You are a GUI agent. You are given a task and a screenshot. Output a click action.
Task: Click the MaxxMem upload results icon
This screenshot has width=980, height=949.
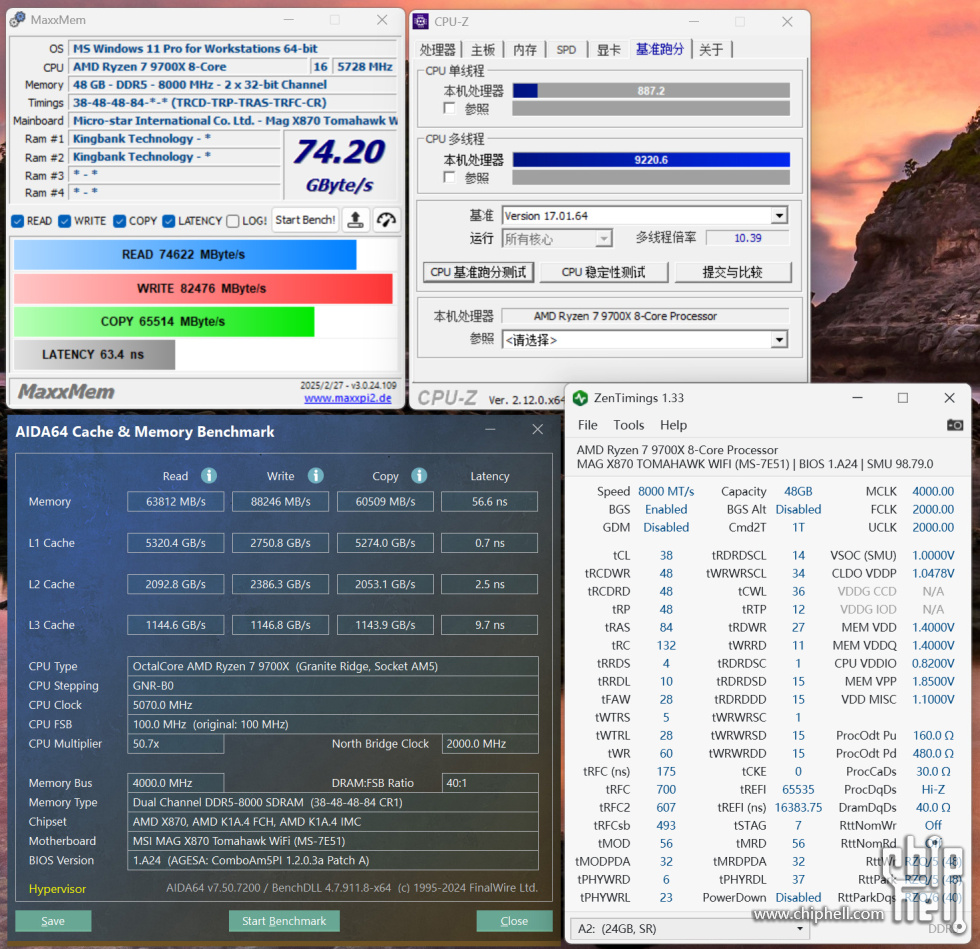coord(356,220)
